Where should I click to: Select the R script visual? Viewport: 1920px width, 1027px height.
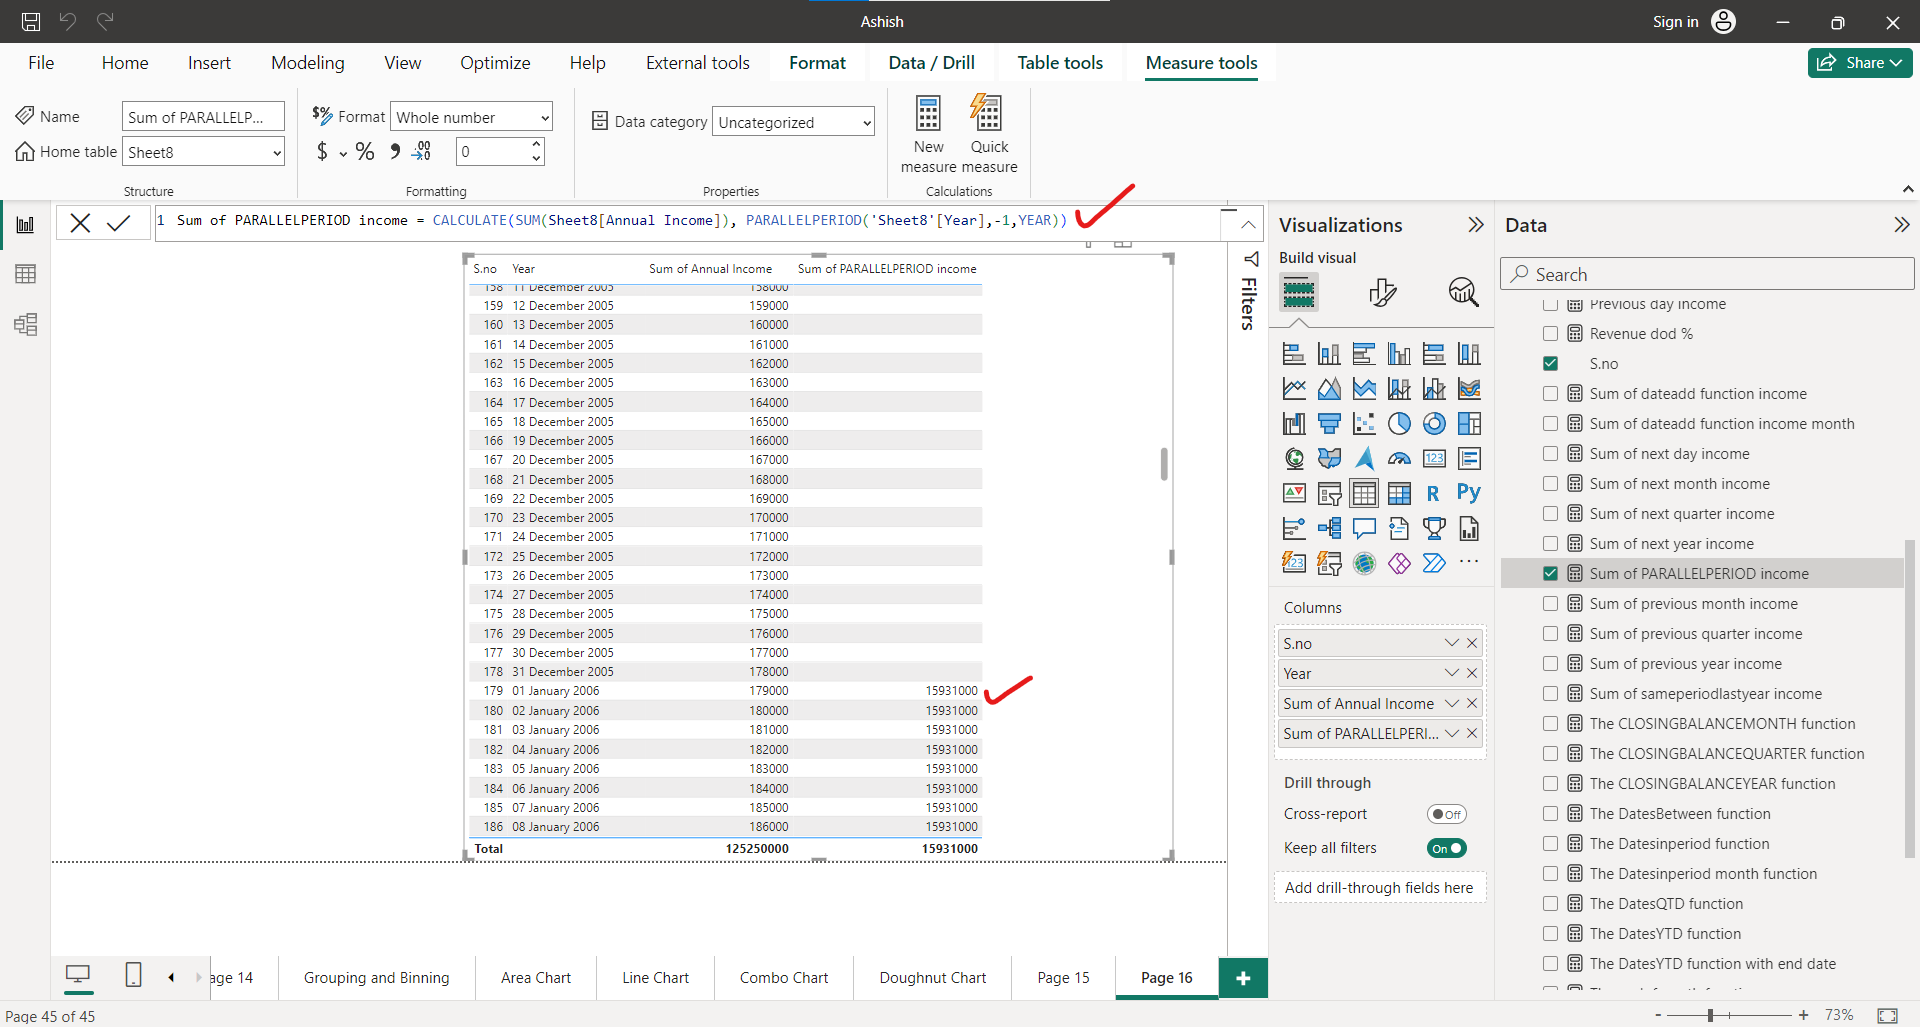pyautogui.click(x=1434, y=493)
